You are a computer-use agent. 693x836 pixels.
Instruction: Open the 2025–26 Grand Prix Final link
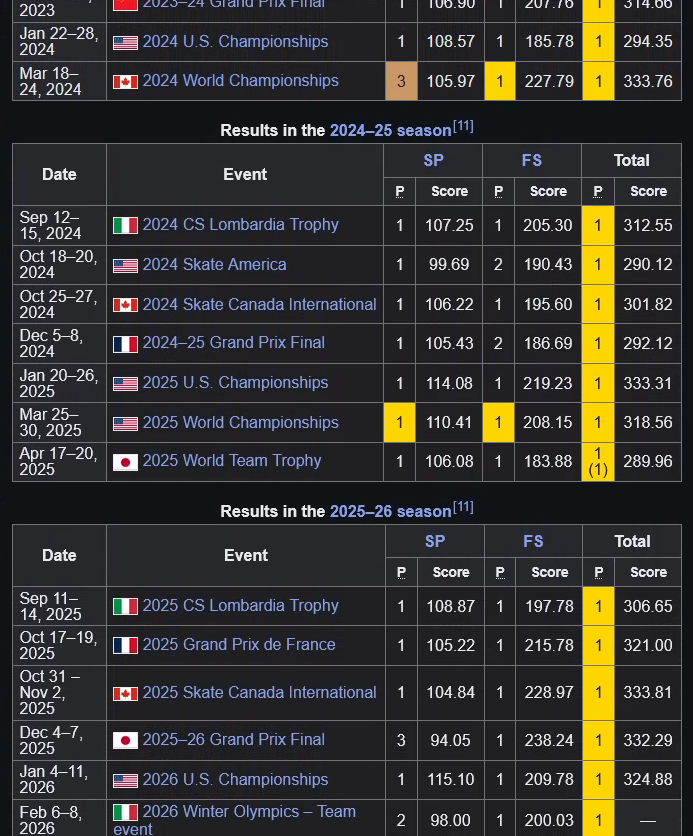click(233, 739)
